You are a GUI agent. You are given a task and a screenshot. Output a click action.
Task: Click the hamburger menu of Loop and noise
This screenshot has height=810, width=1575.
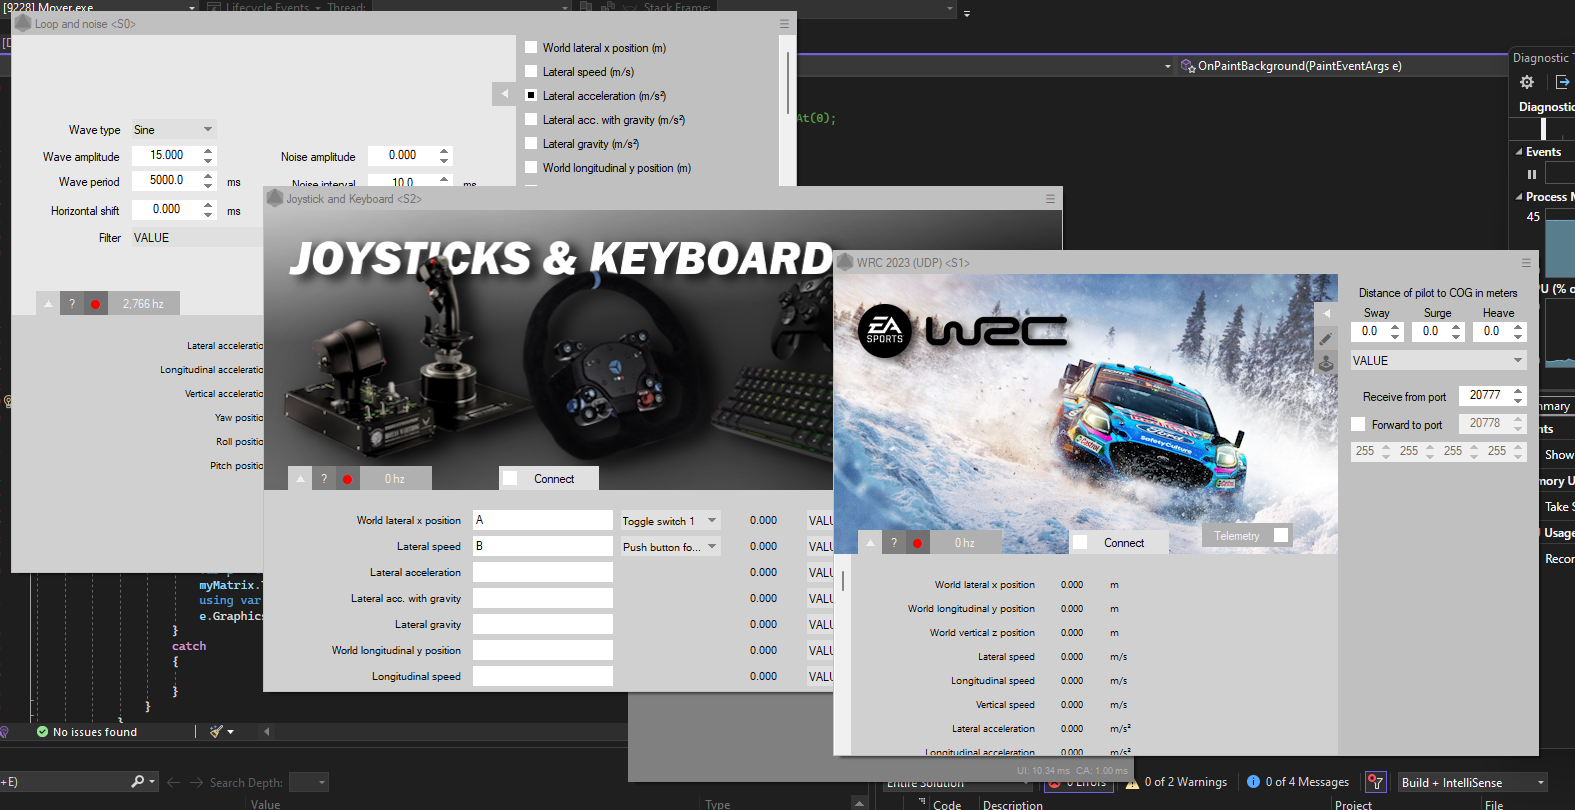tap(784, 24)
